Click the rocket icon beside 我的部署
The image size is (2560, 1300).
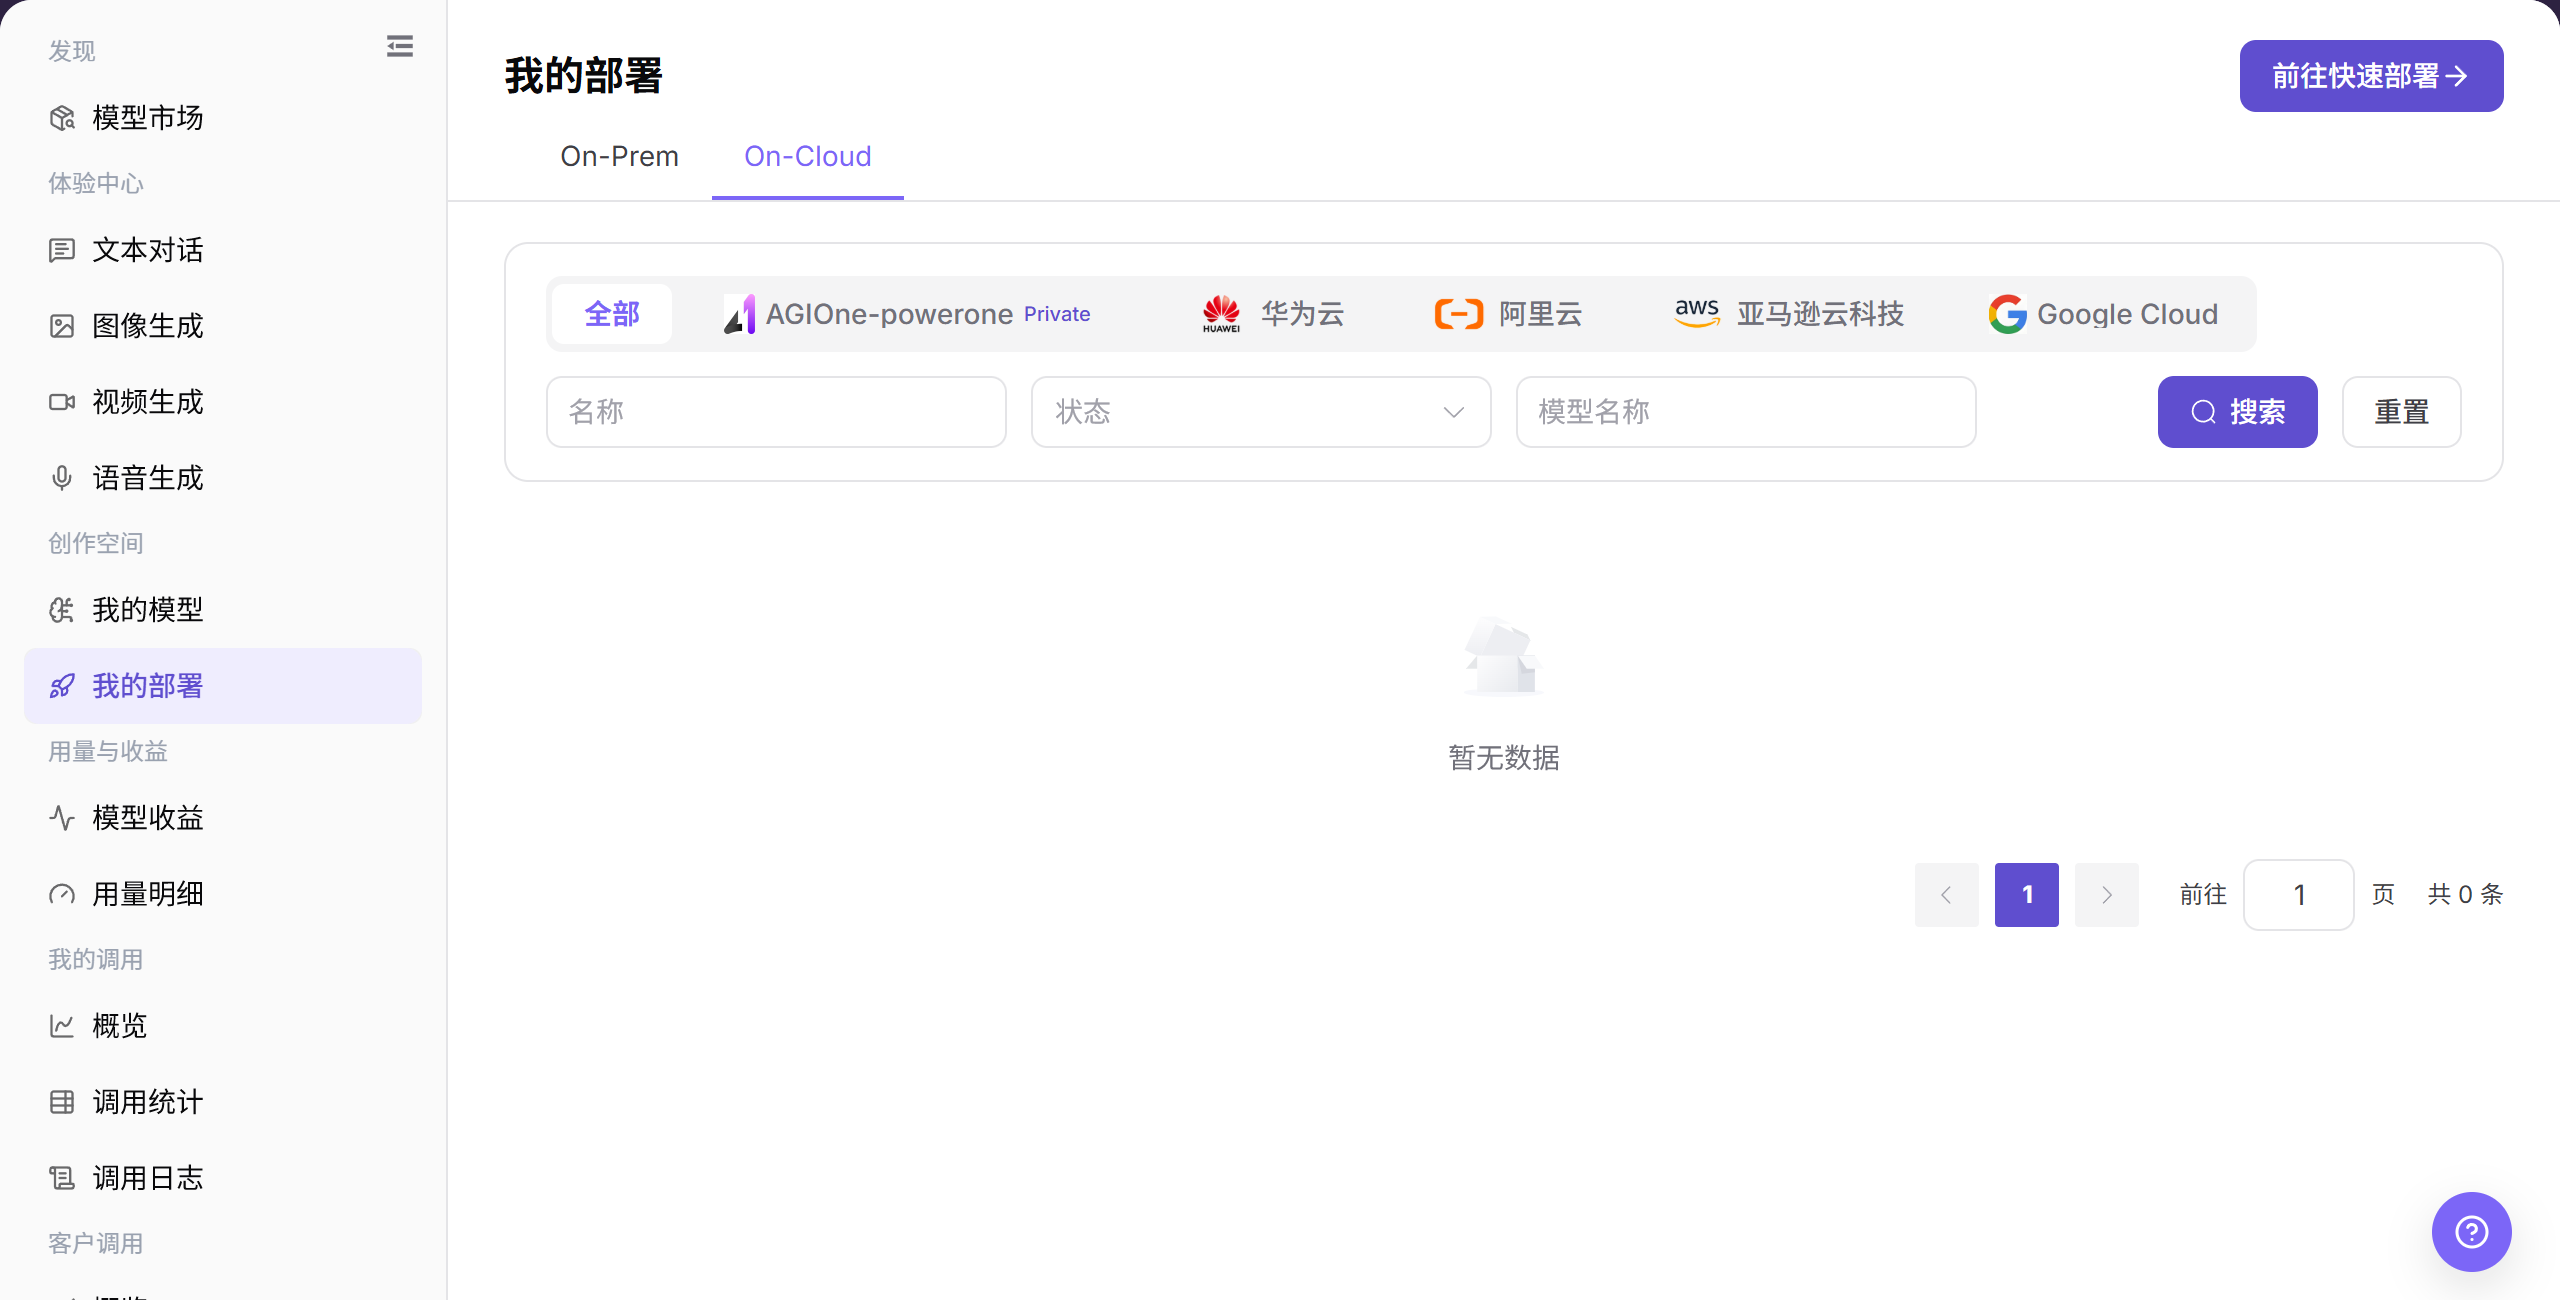pyautogui.click(x=62, y=686)
